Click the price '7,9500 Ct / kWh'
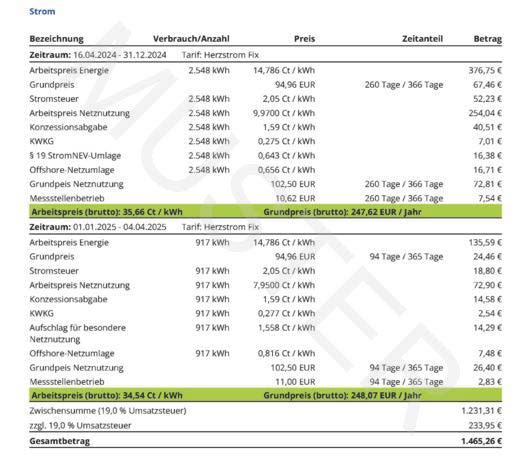This screenshot has height=457, width=523. point(284,285)
